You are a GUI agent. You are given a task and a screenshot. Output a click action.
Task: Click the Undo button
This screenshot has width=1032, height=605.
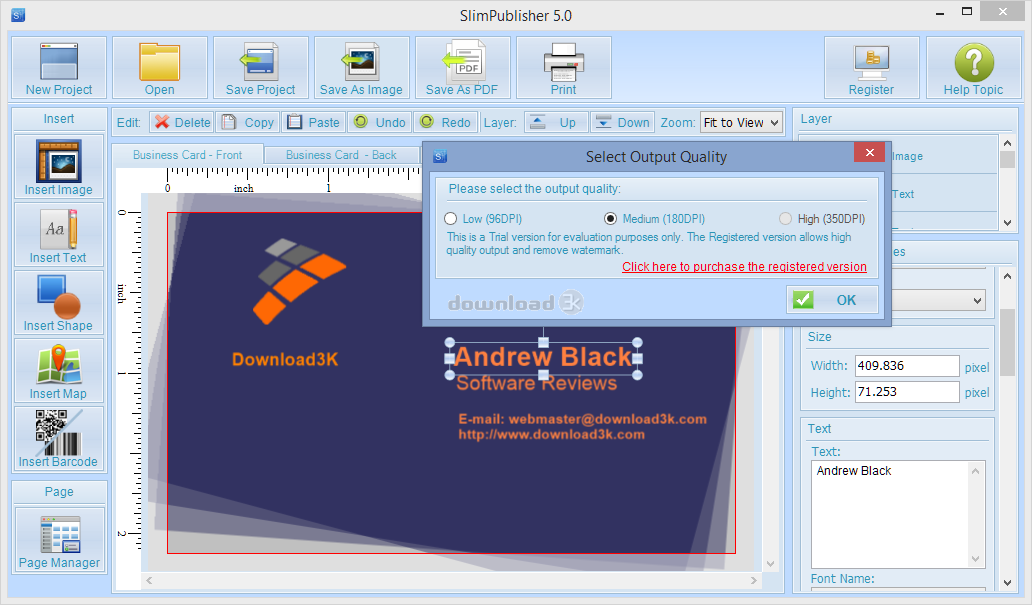[x=380, y=122]
